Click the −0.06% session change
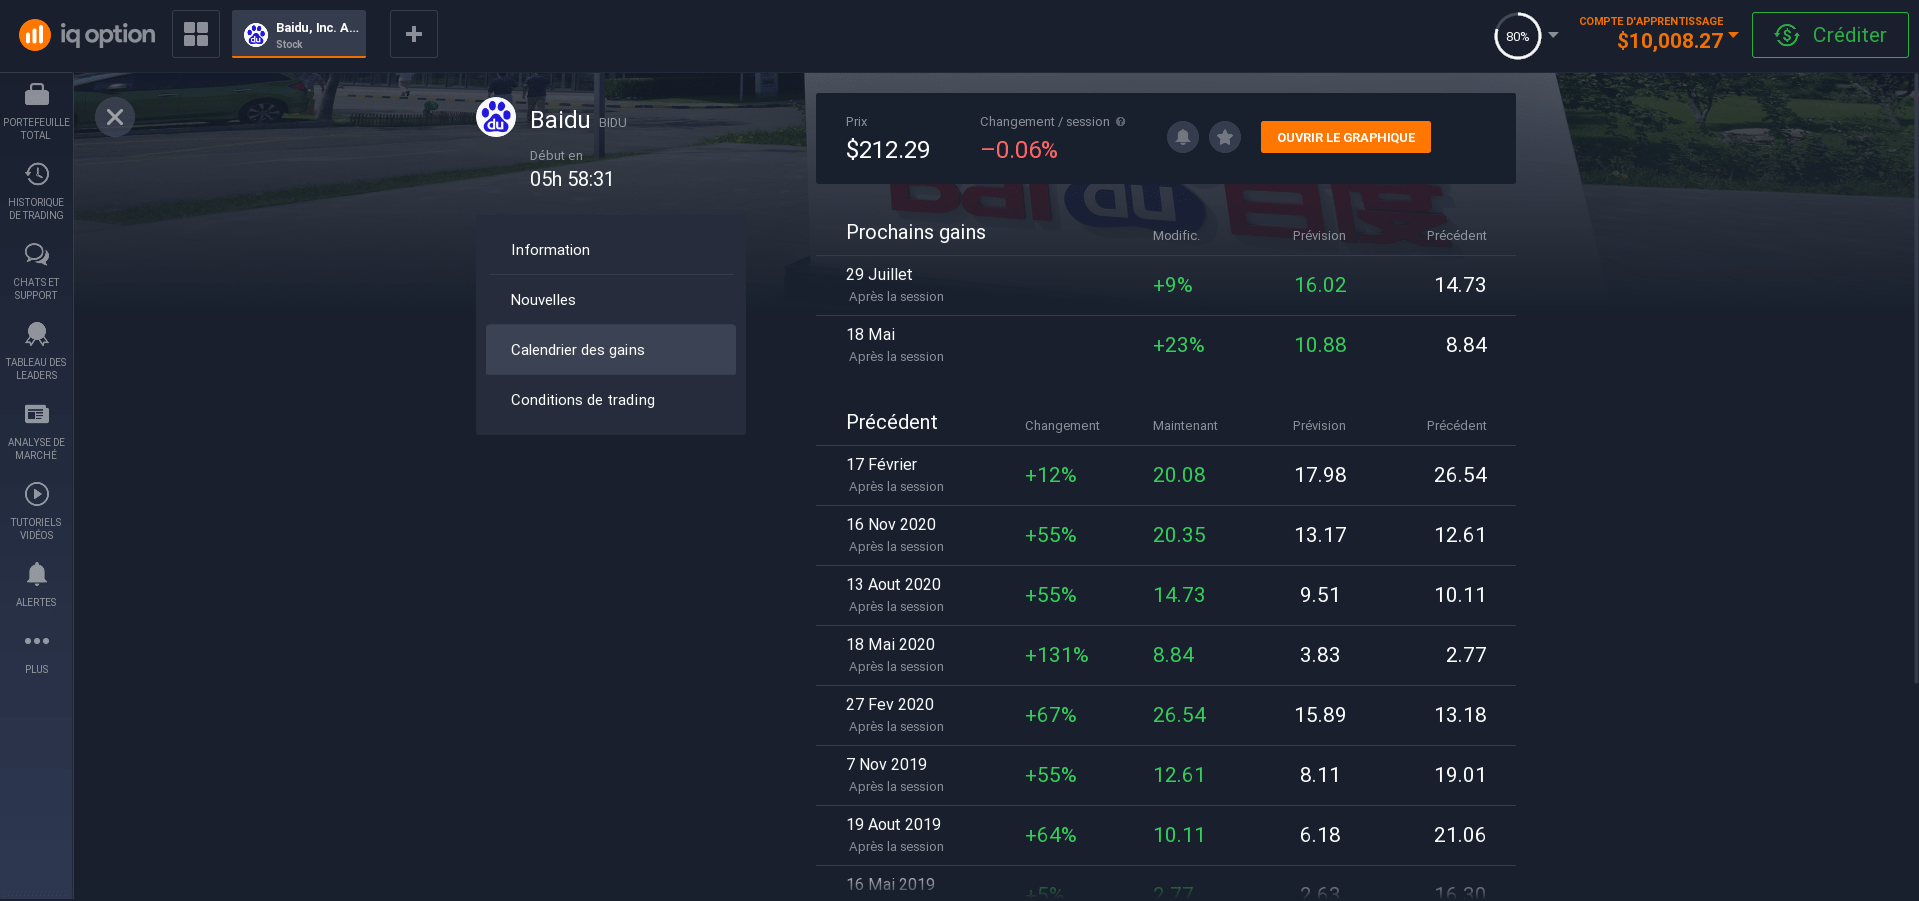The image size is (1919, 901). [x=1019, y=150]
